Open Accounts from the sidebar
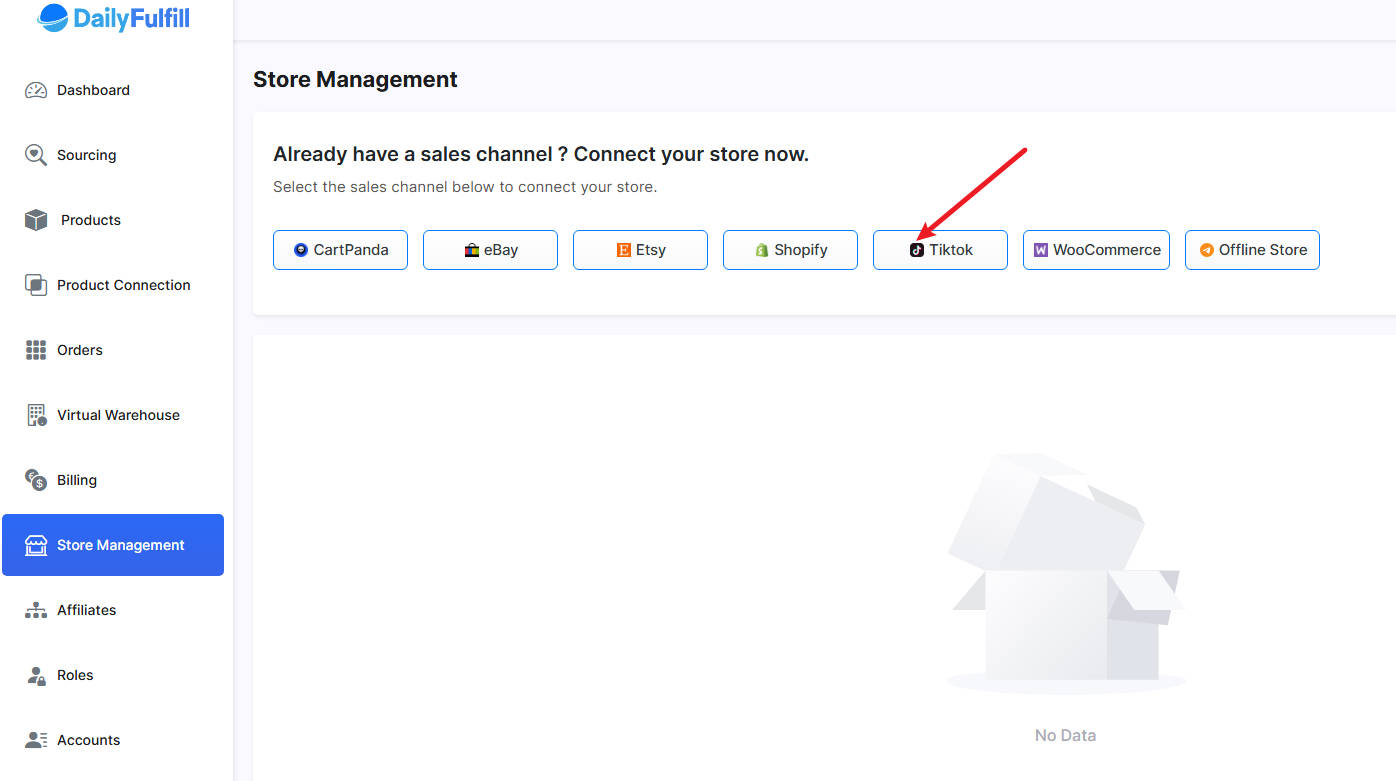The height and width of the screenshot is (781, 1396). coord(88,740)
